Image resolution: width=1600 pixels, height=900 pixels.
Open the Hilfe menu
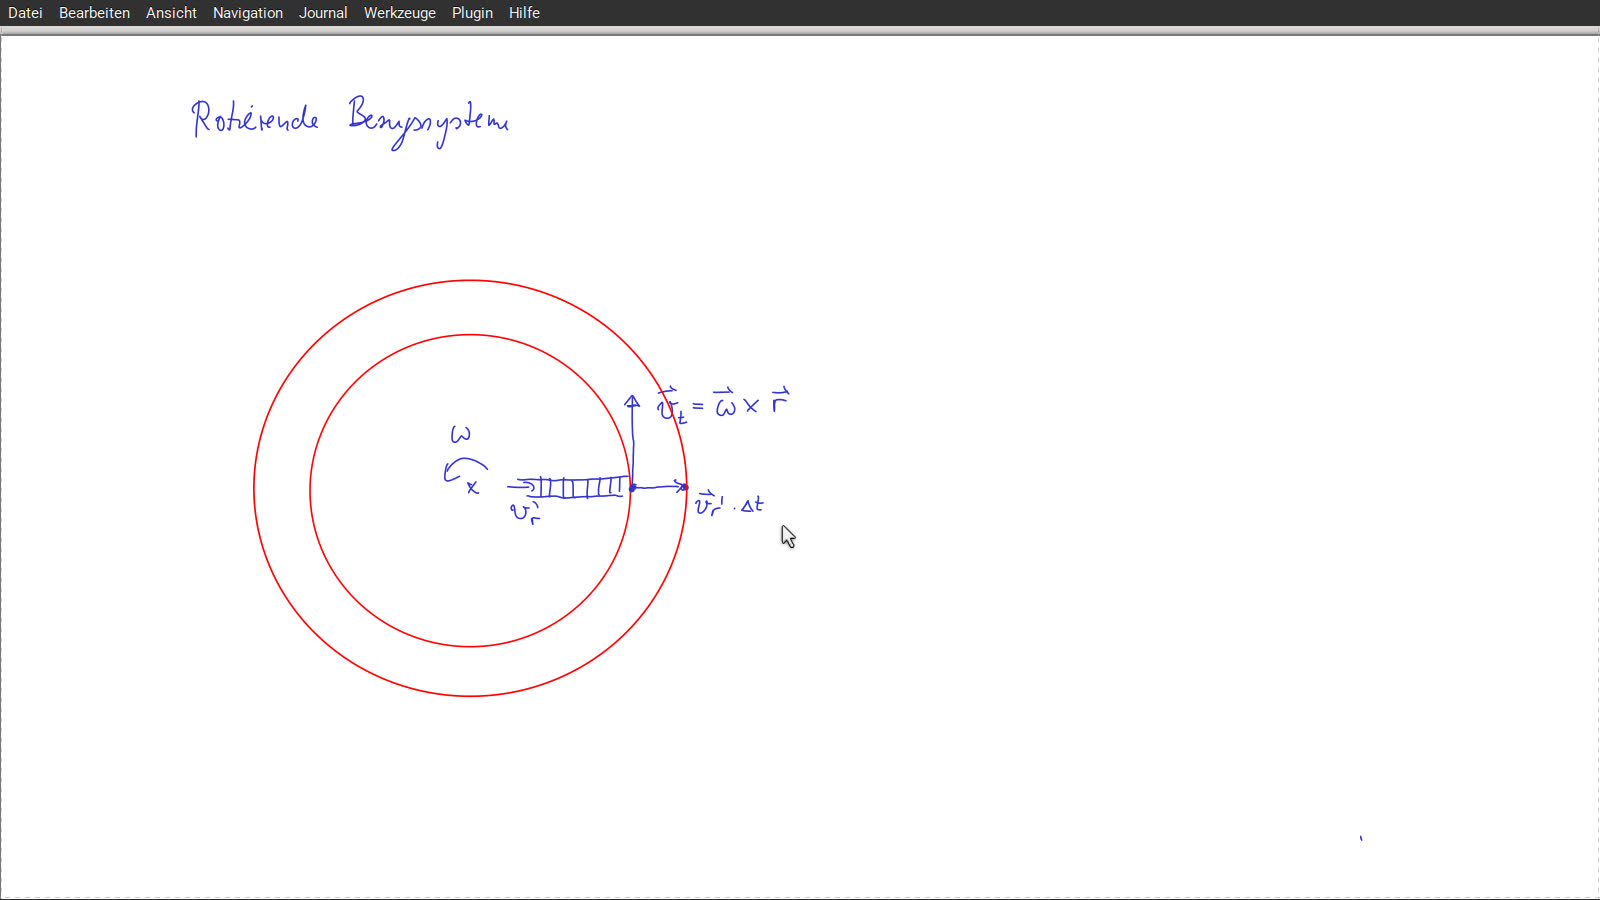click(524, 13)
